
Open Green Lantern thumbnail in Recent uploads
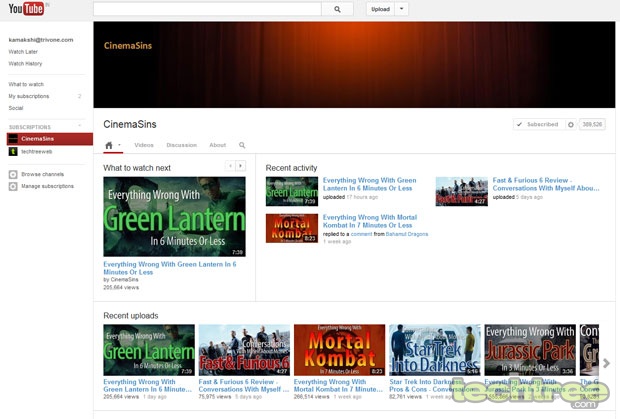pyautogui.click(x=149, y=350)
